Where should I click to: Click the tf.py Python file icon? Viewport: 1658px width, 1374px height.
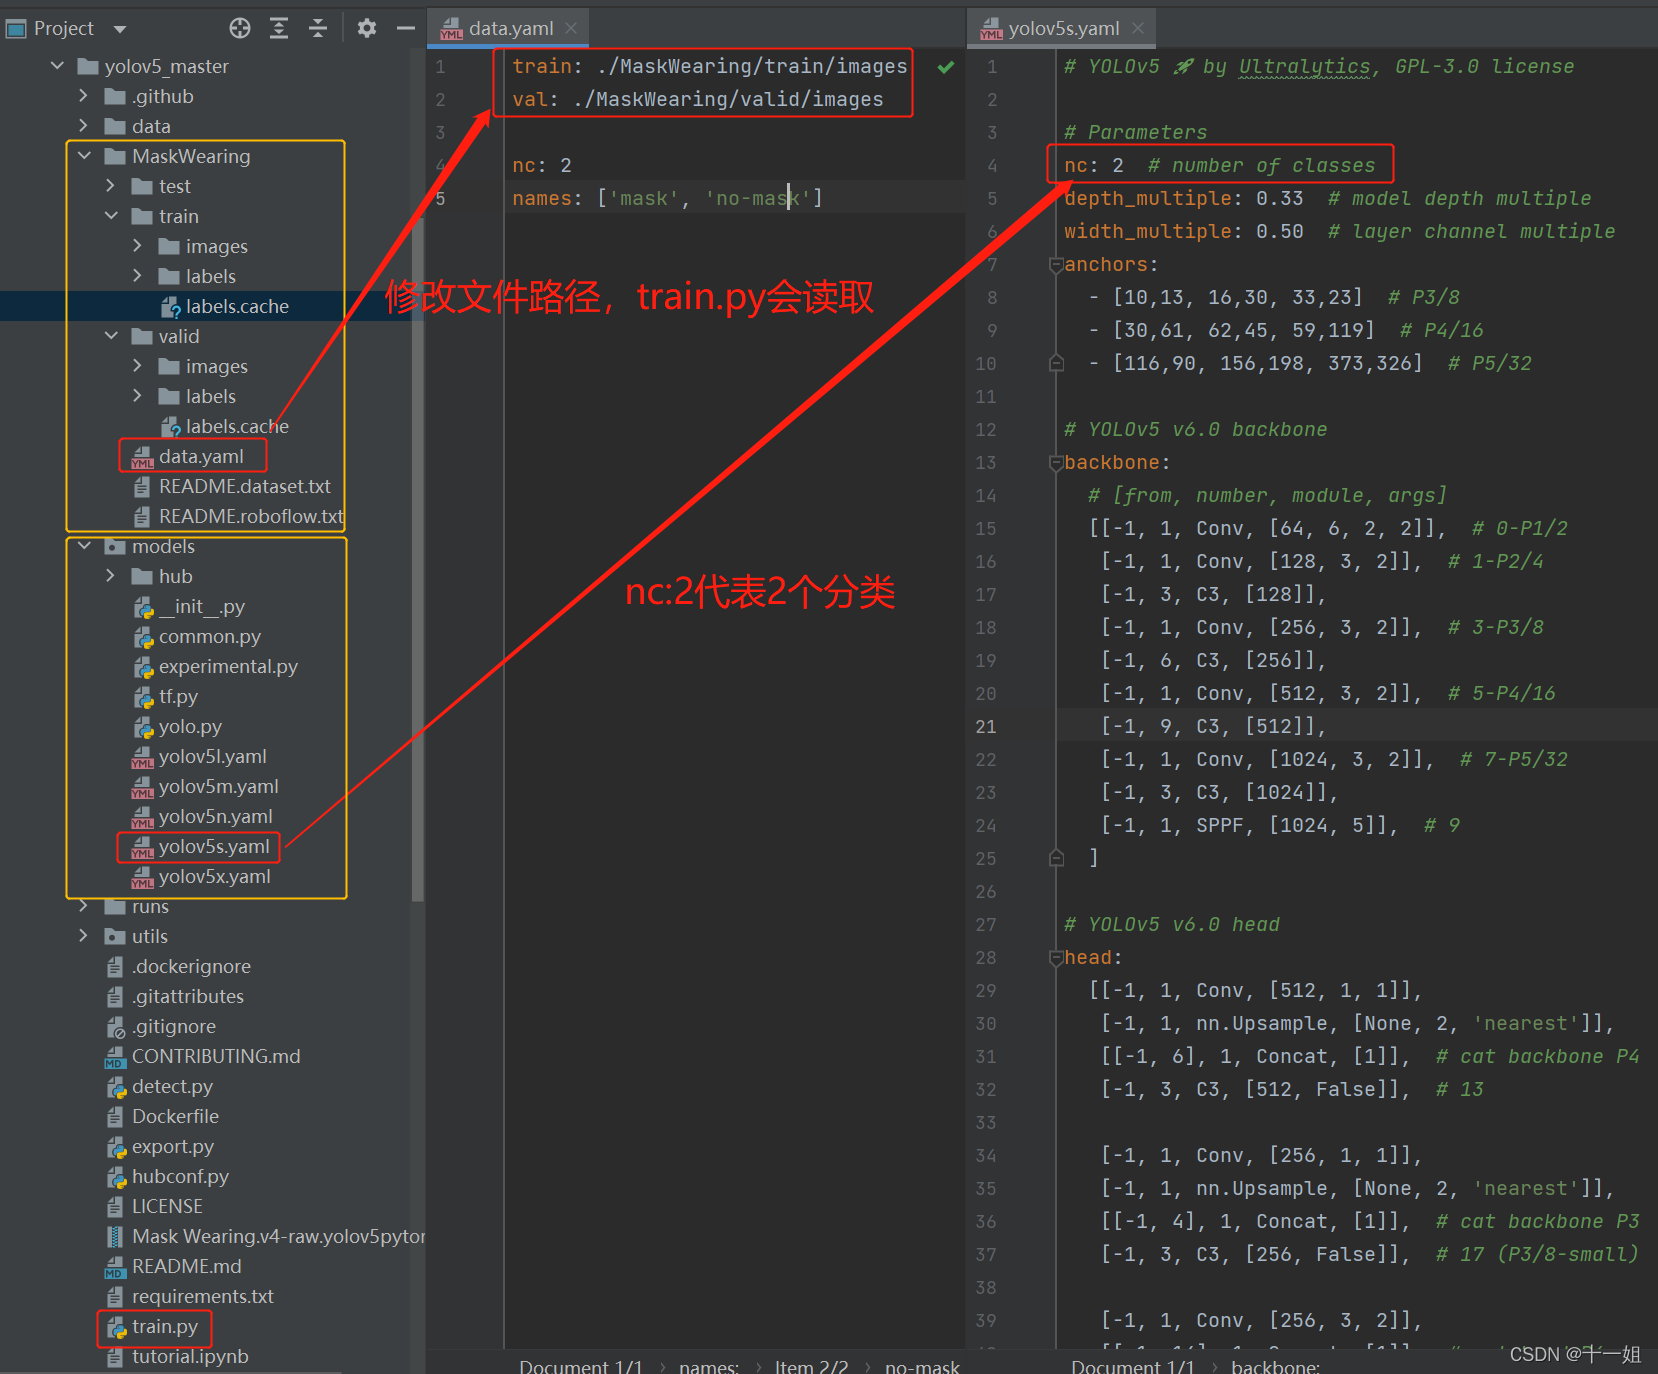click(143, 697)
